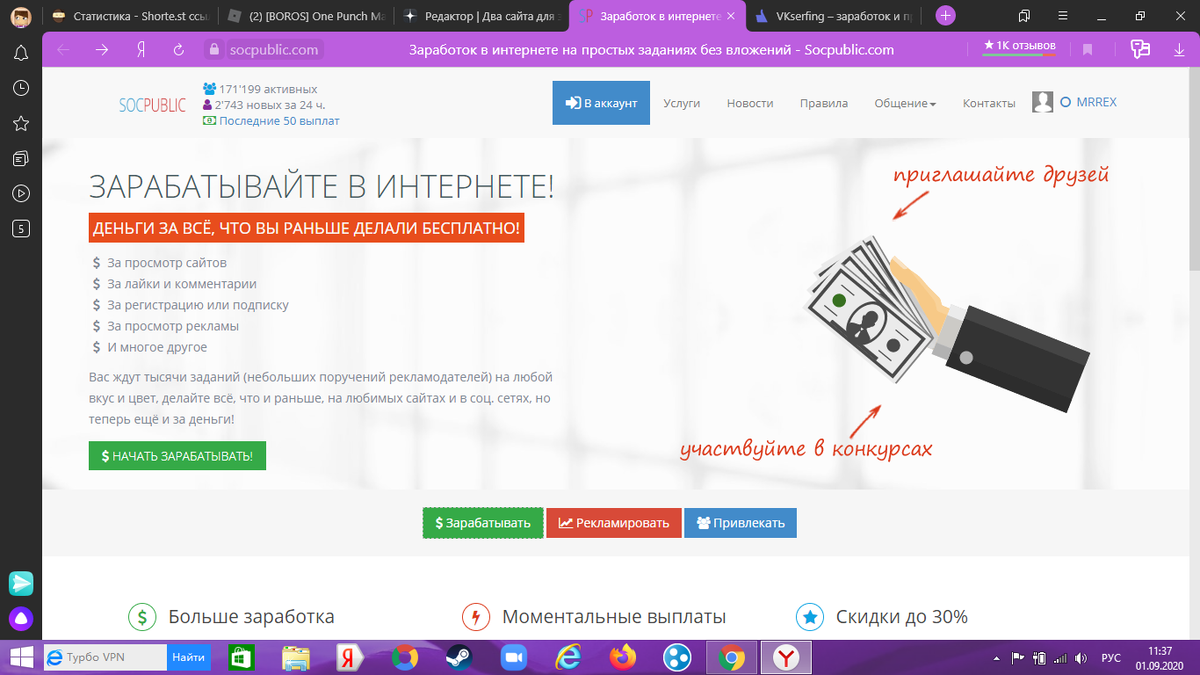Open Microsoft Store from taskbar
The height and width of the screenshot is (675, 1200).
coord(241,657)
